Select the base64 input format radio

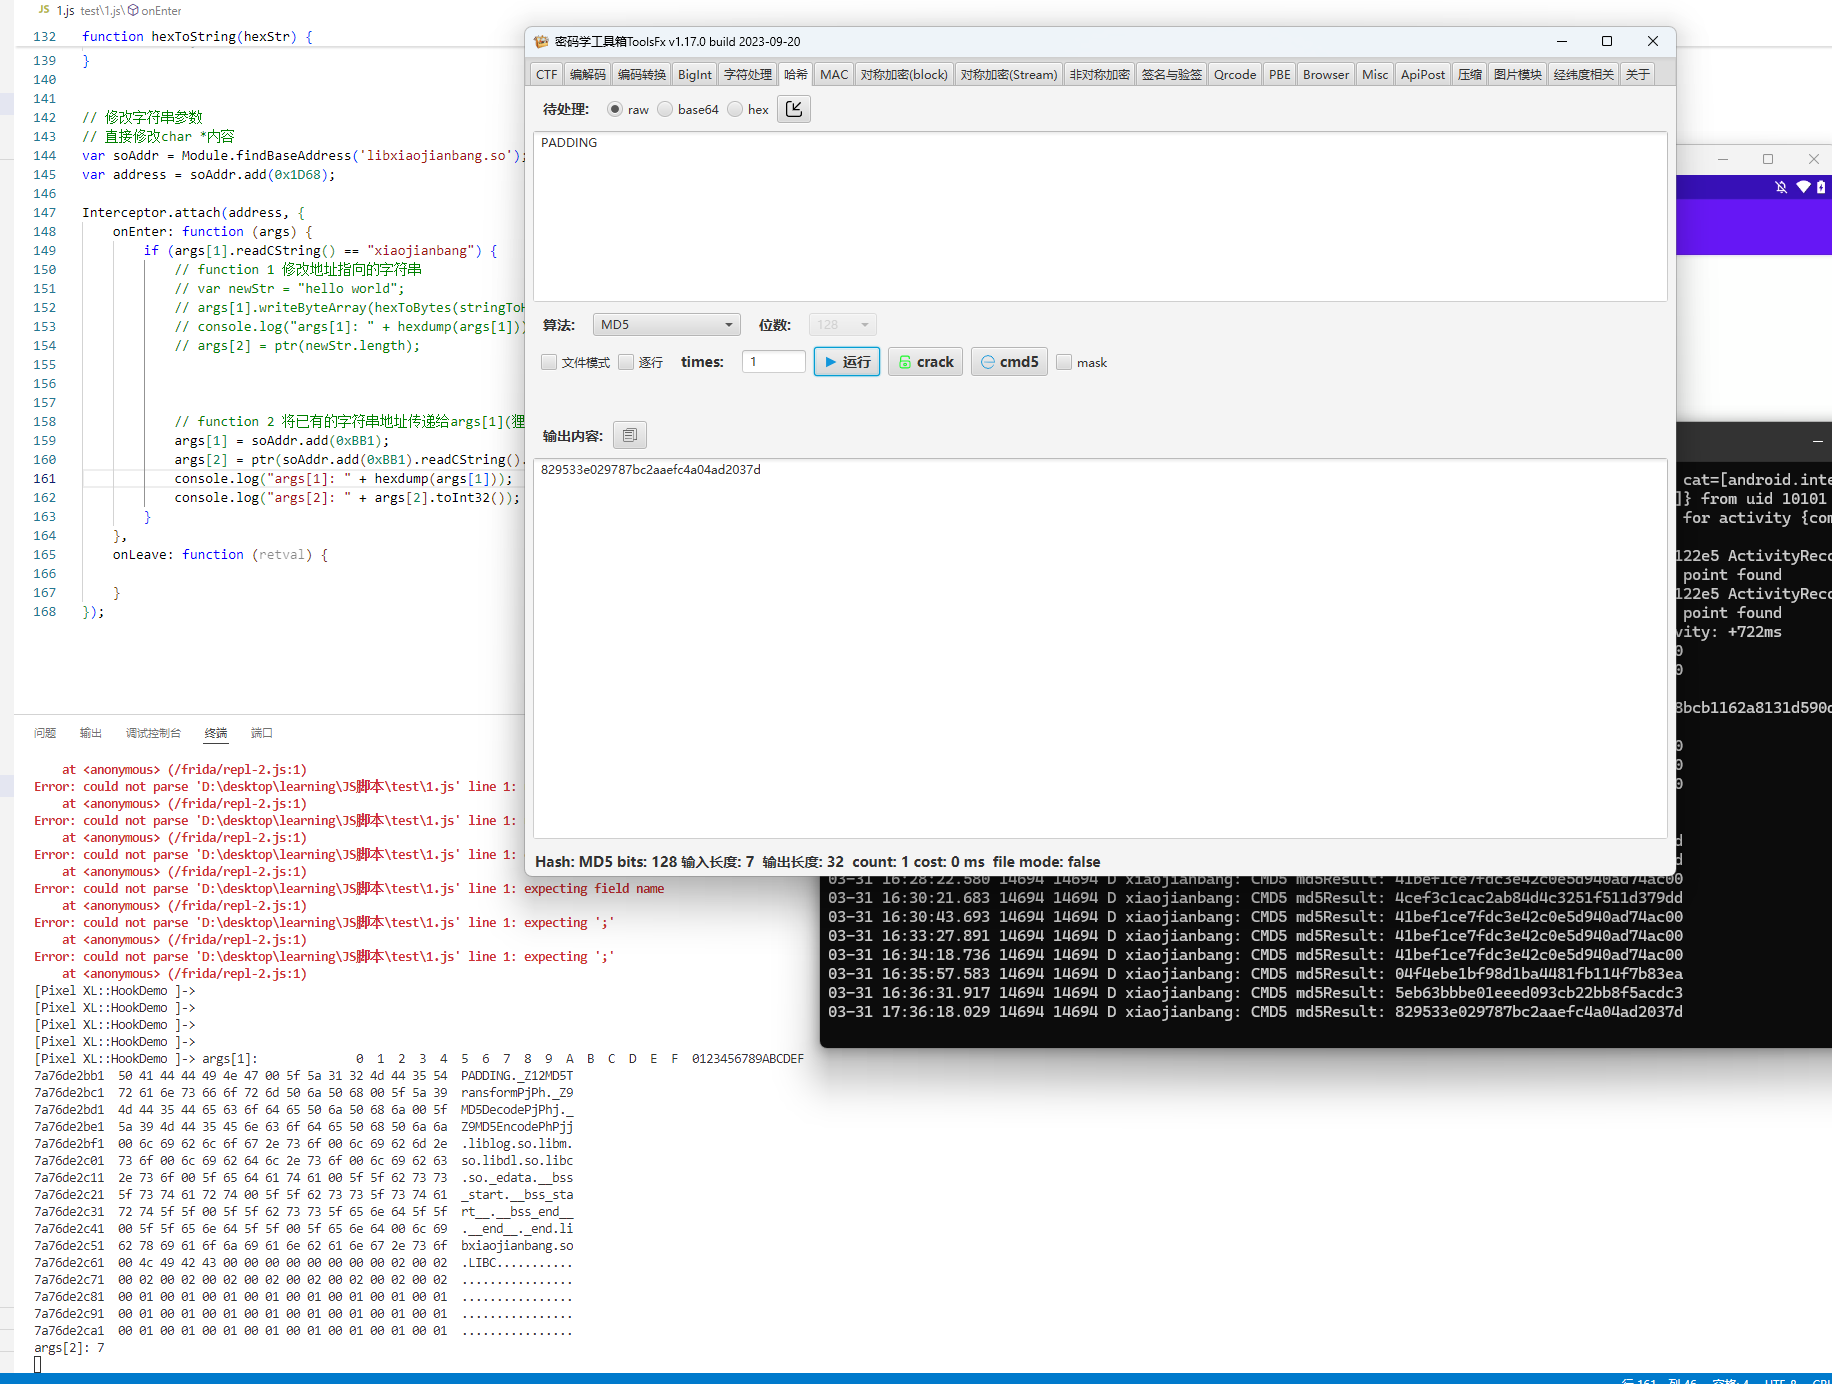(666, 110)
